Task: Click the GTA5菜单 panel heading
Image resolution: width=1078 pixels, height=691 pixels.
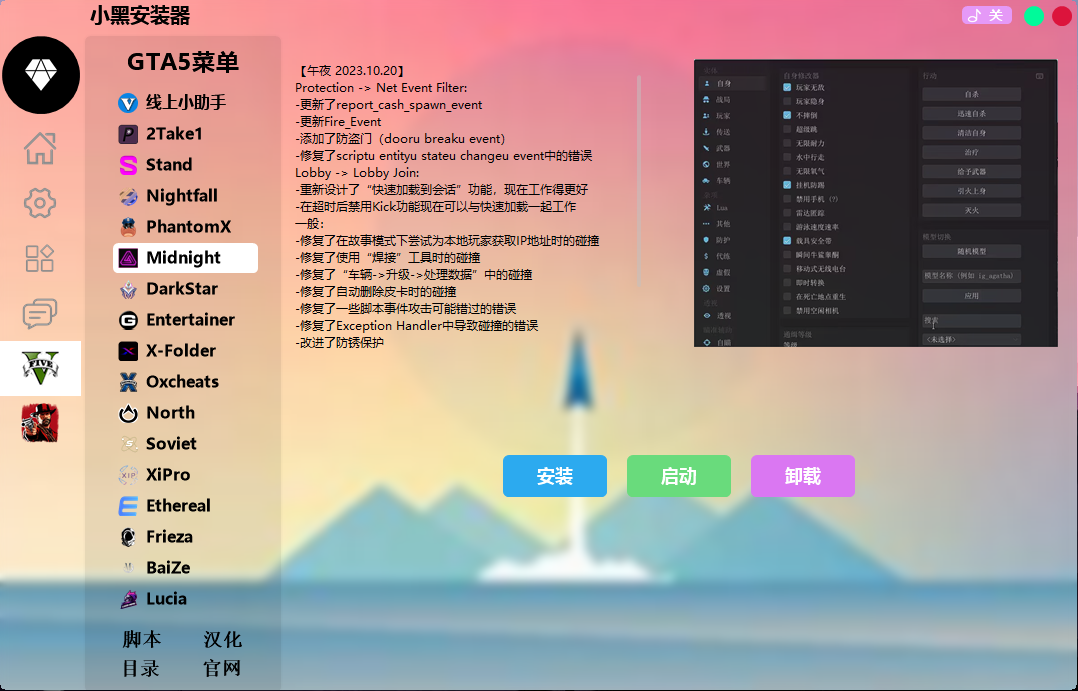Action: pos(183,63)
